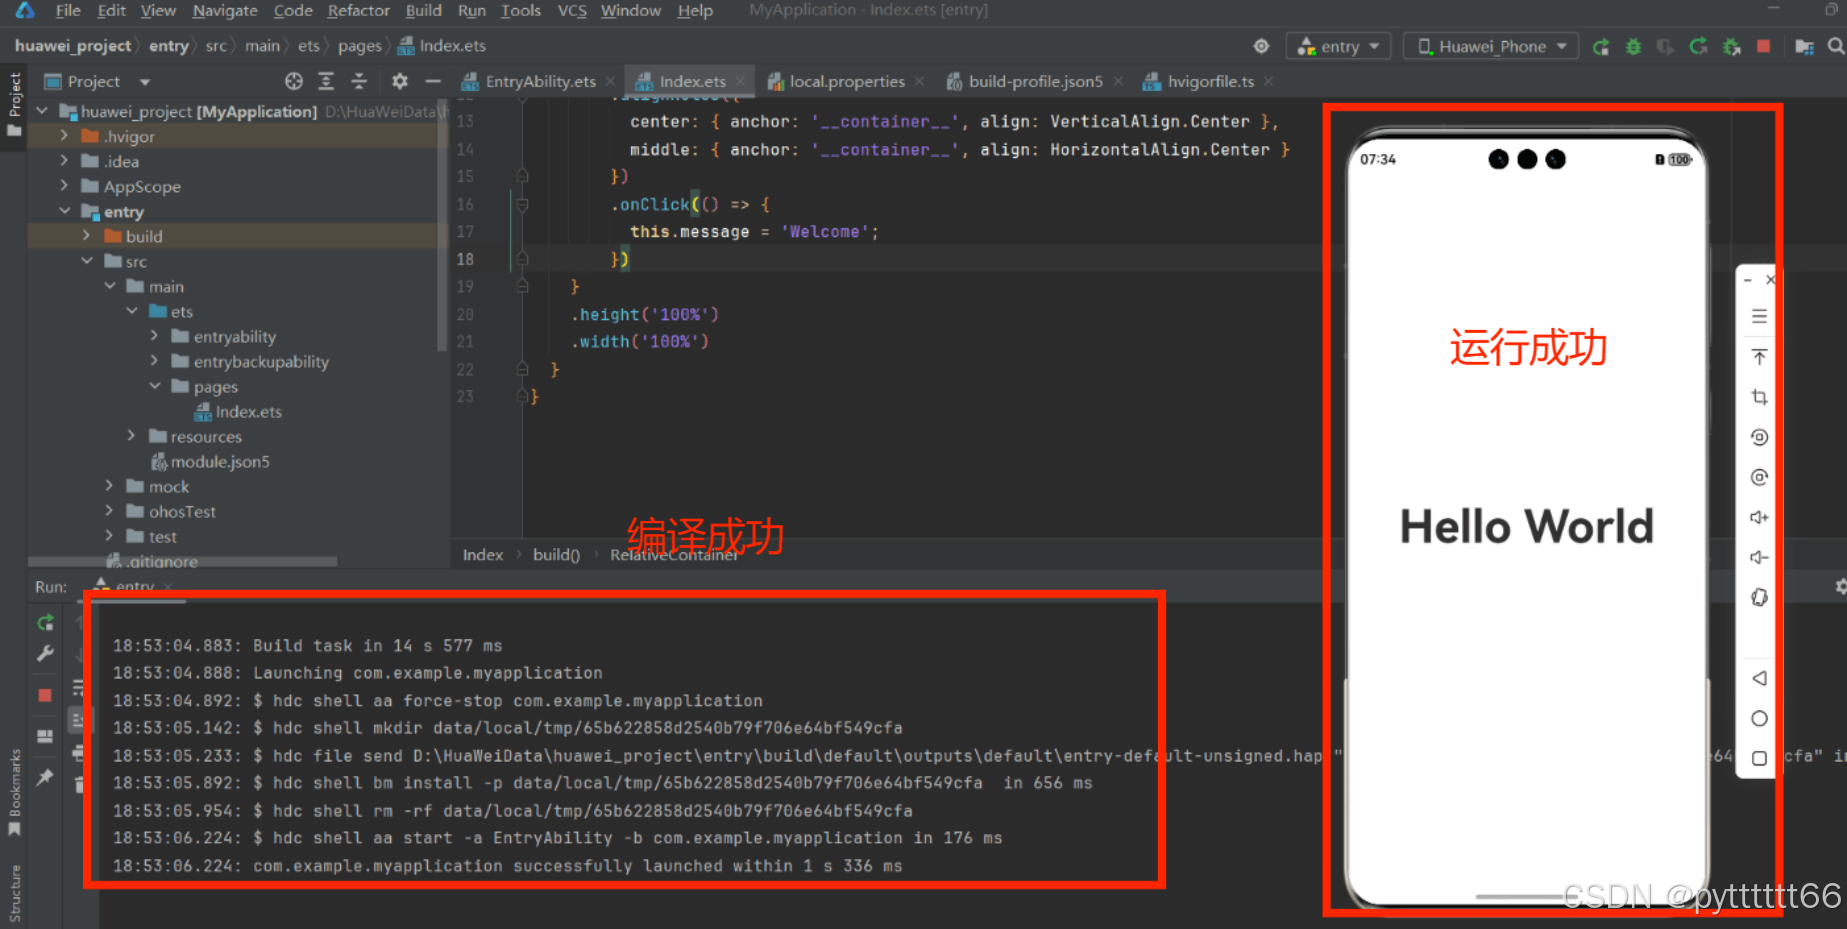Click the emulator home circle button
Image resolution: width=1847 pixels, height=929 pixels.
(x=1759, y=718)
